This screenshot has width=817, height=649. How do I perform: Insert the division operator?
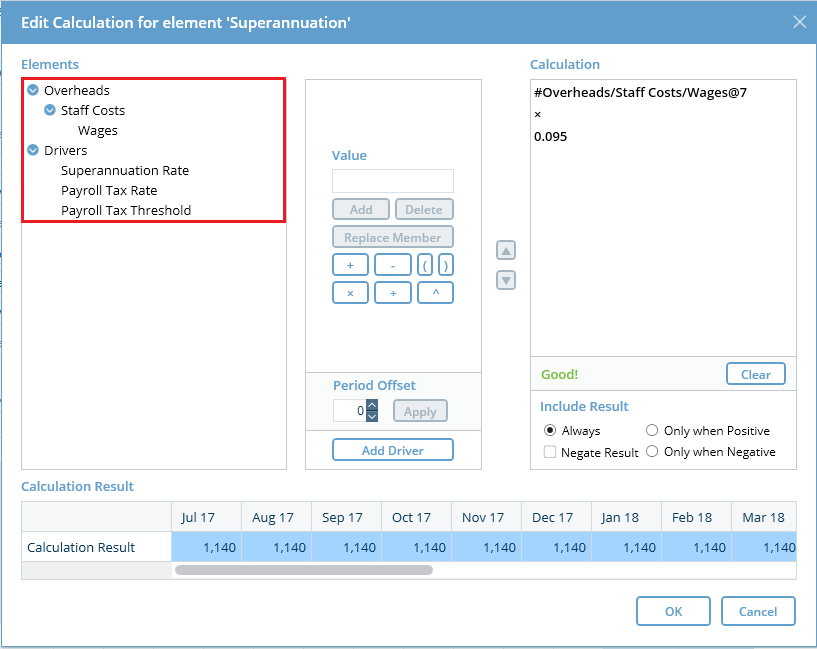[392, 293]
